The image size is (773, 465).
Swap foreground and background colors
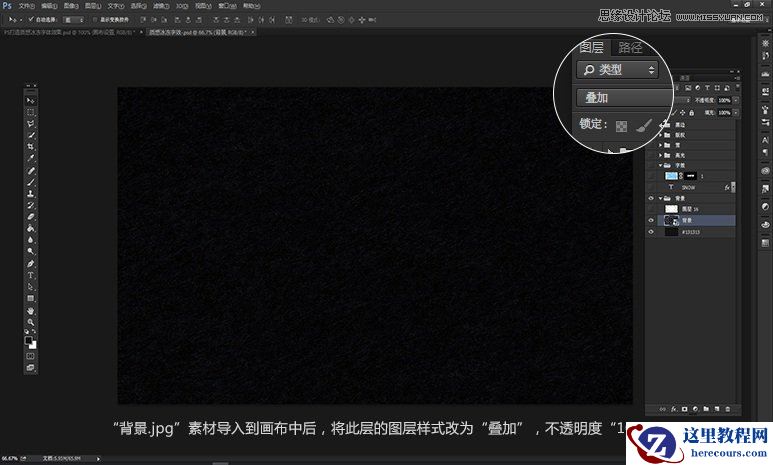coord(34,332)
